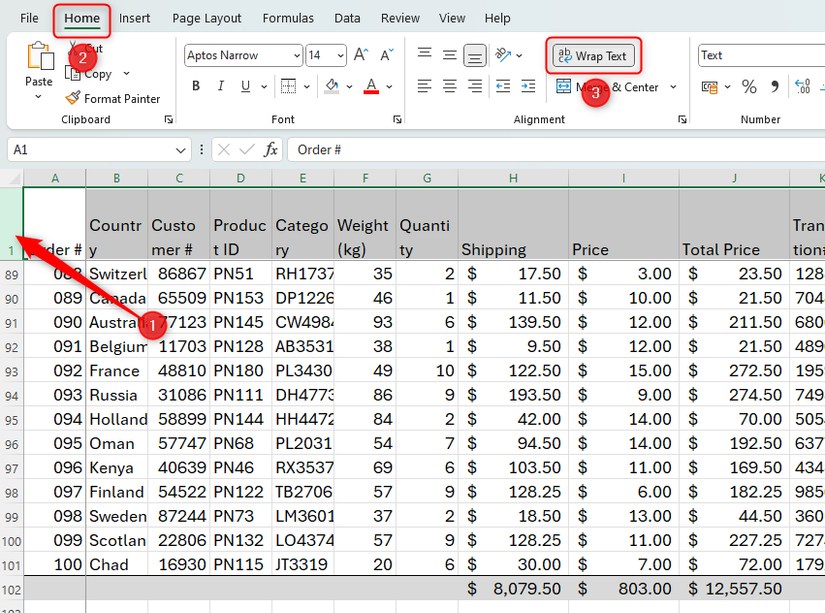
Task: Open the Borders tool
Action: 288,87
